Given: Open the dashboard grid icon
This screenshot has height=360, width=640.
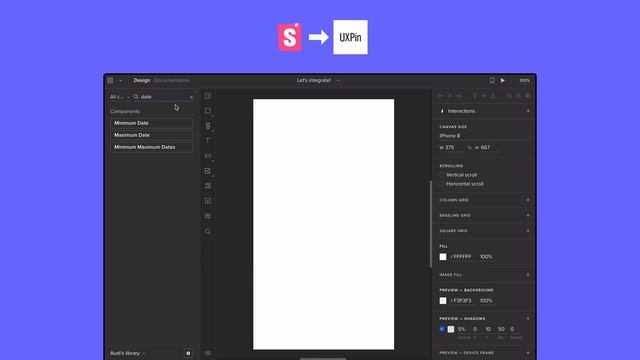Looking at the screenshot, I should (110, 80).
